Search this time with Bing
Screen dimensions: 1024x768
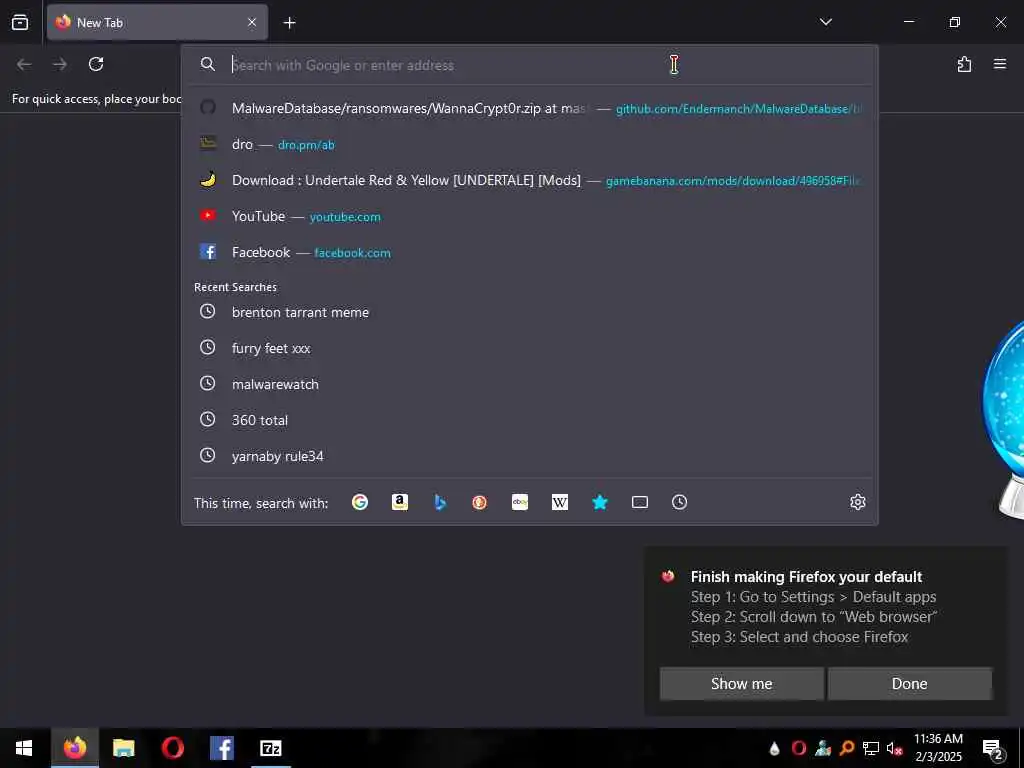pos(440,502)
